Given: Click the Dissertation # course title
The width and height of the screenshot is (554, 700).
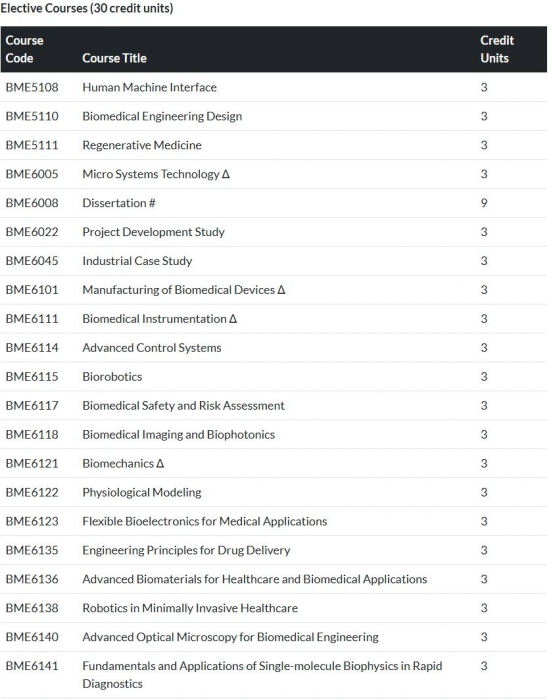Looking at the screenshot, I should pos(119,203).
